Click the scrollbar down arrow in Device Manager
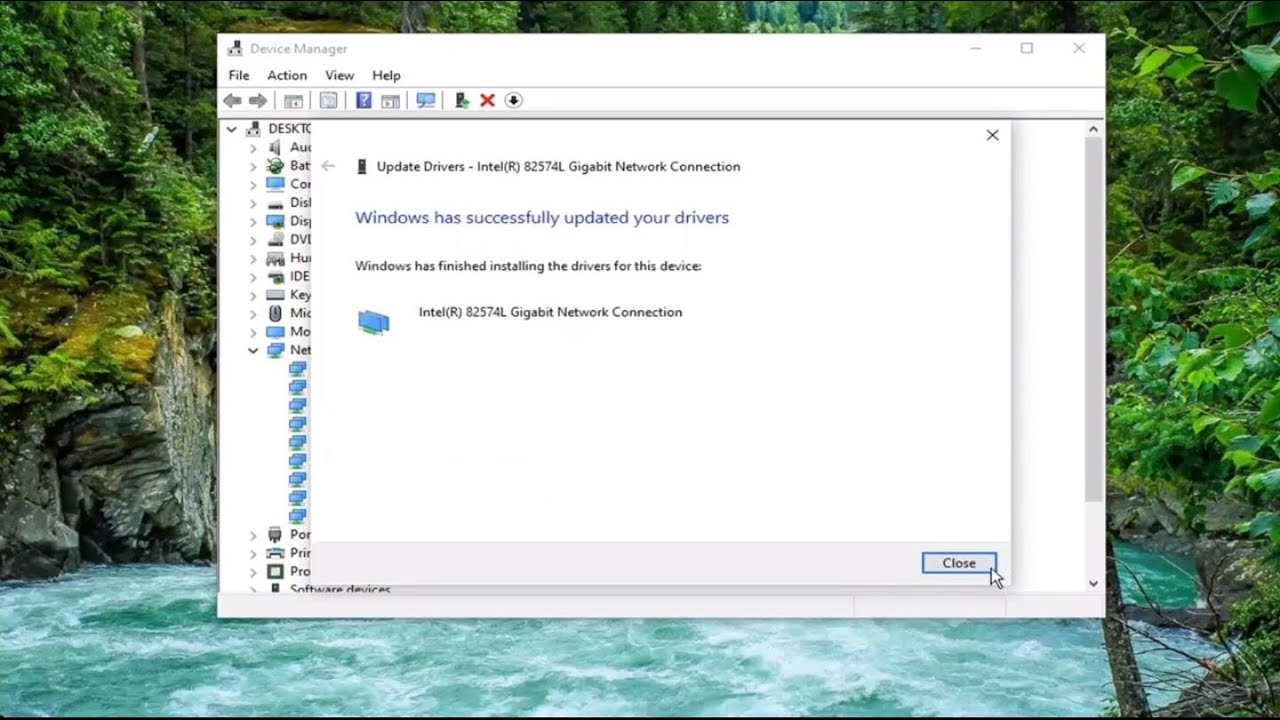The height and width of the screenshot is (720, 1280). click(x=1093, y=583)
